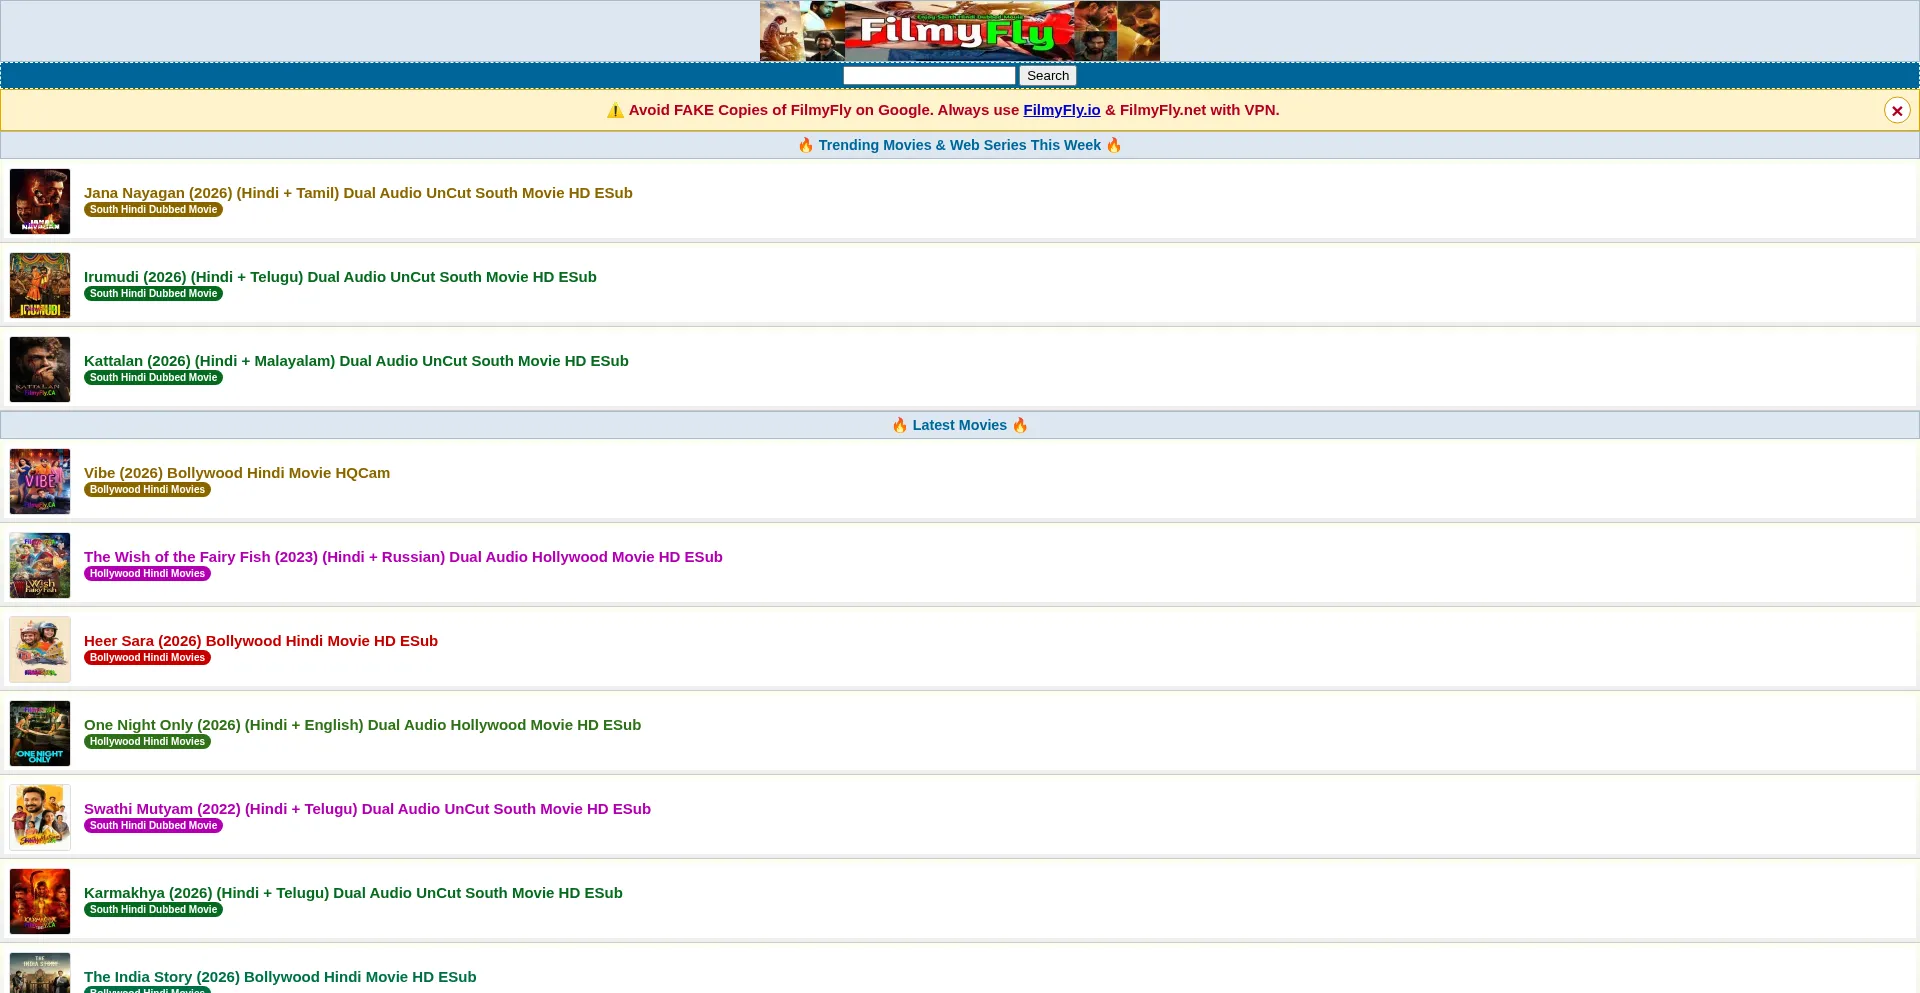Image resolution: width=1920 pixels, height=993 pixels.
Task: Open Karmakhya (2026) movie link
Action: pos(353,893)
